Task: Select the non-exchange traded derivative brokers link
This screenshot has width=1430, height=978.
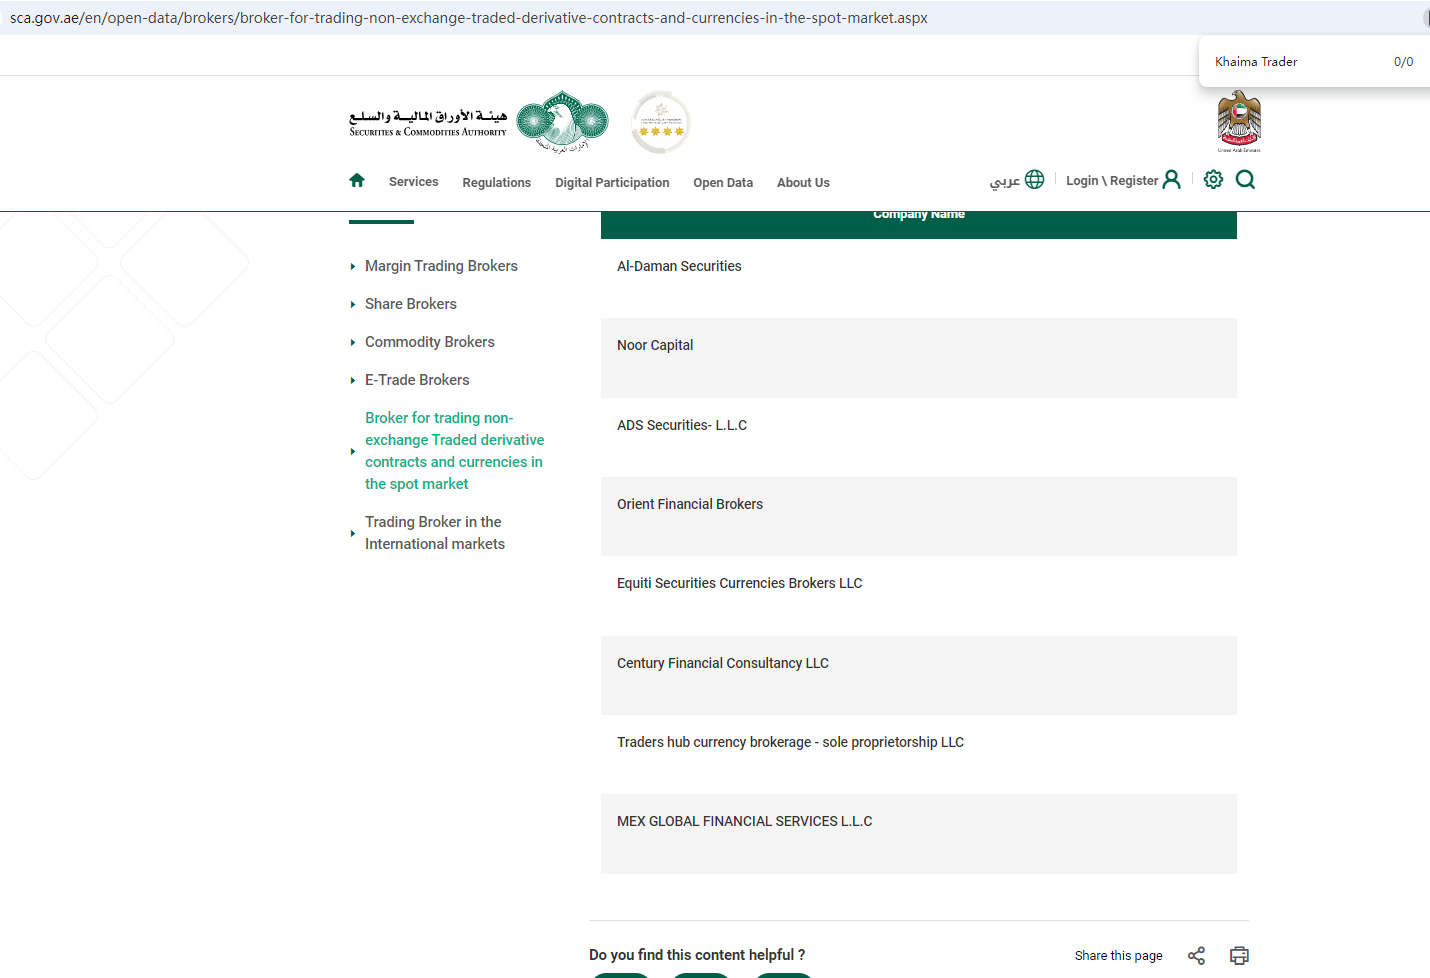Action: [455, 451]
